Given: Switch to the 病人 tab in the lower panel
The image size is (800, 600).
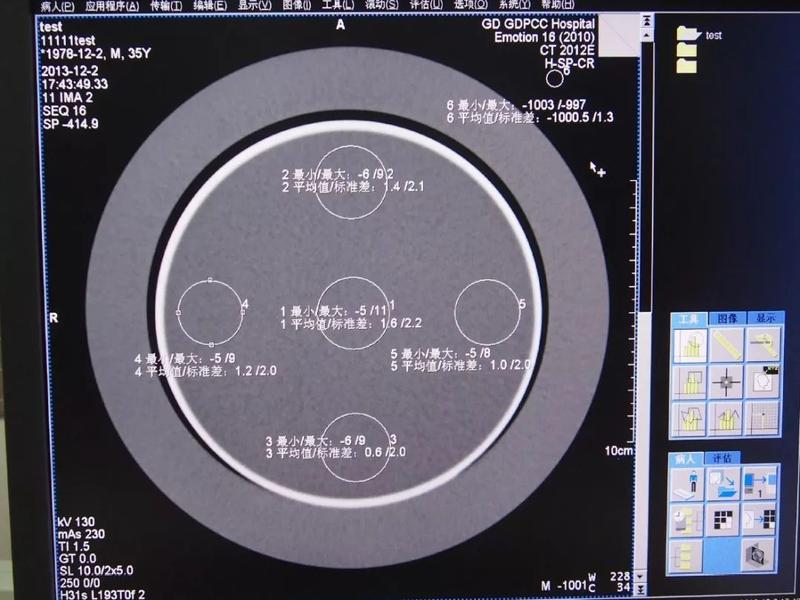Looking at the screenshot, I should click(x=685, y=459).
